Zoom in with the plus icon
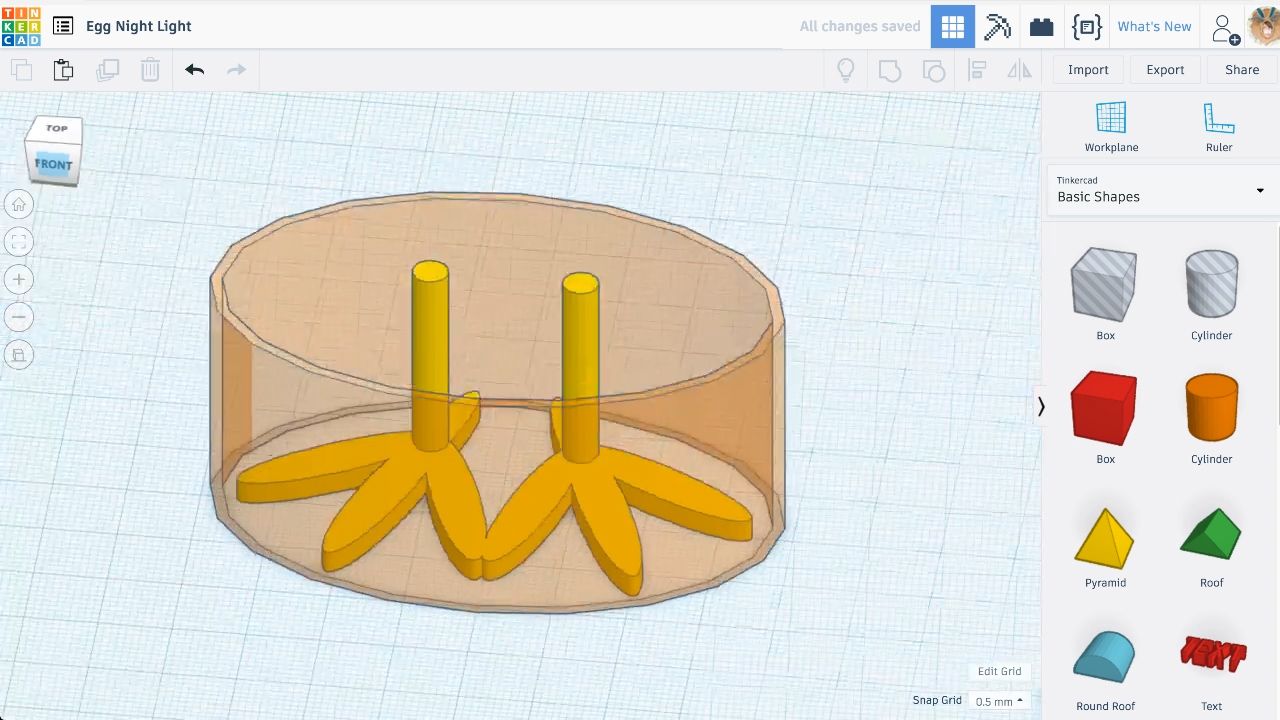Viewport: 1280px width, 720px height. 19,280
